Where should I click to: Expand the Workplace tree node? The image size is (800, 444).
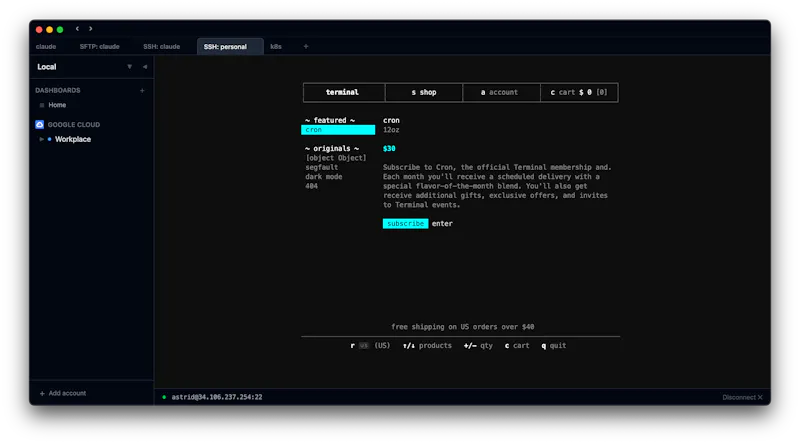41,139
